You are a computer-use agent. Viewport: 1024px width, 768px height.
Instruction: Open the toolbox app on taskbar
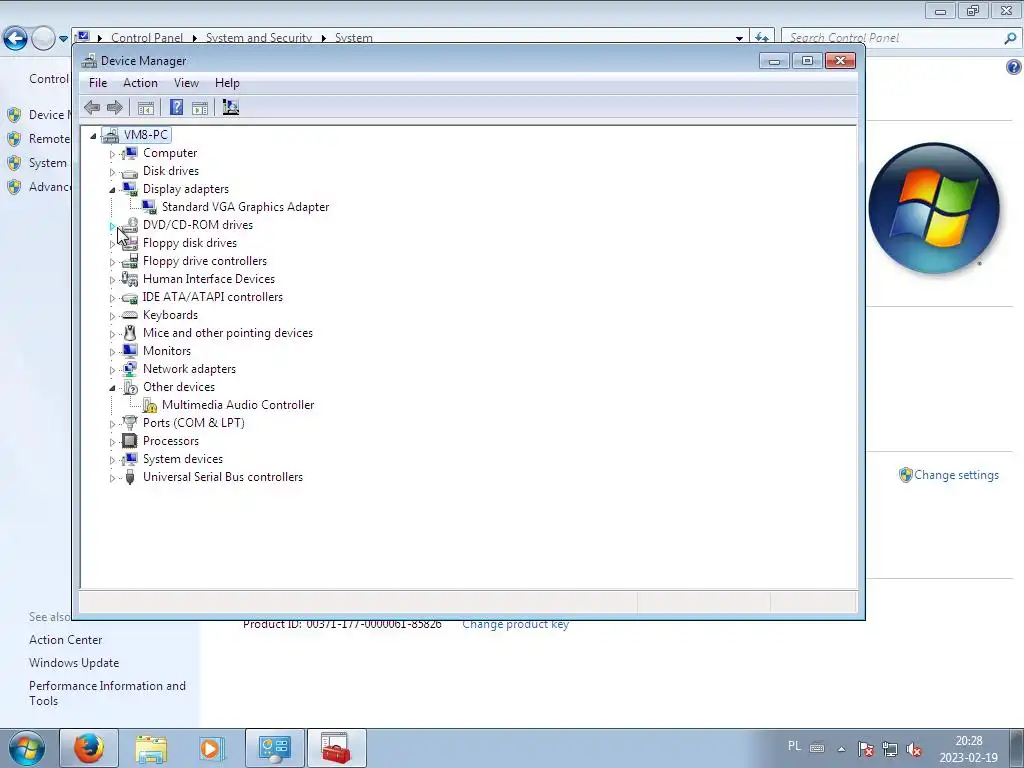click(x=336, y=748)
